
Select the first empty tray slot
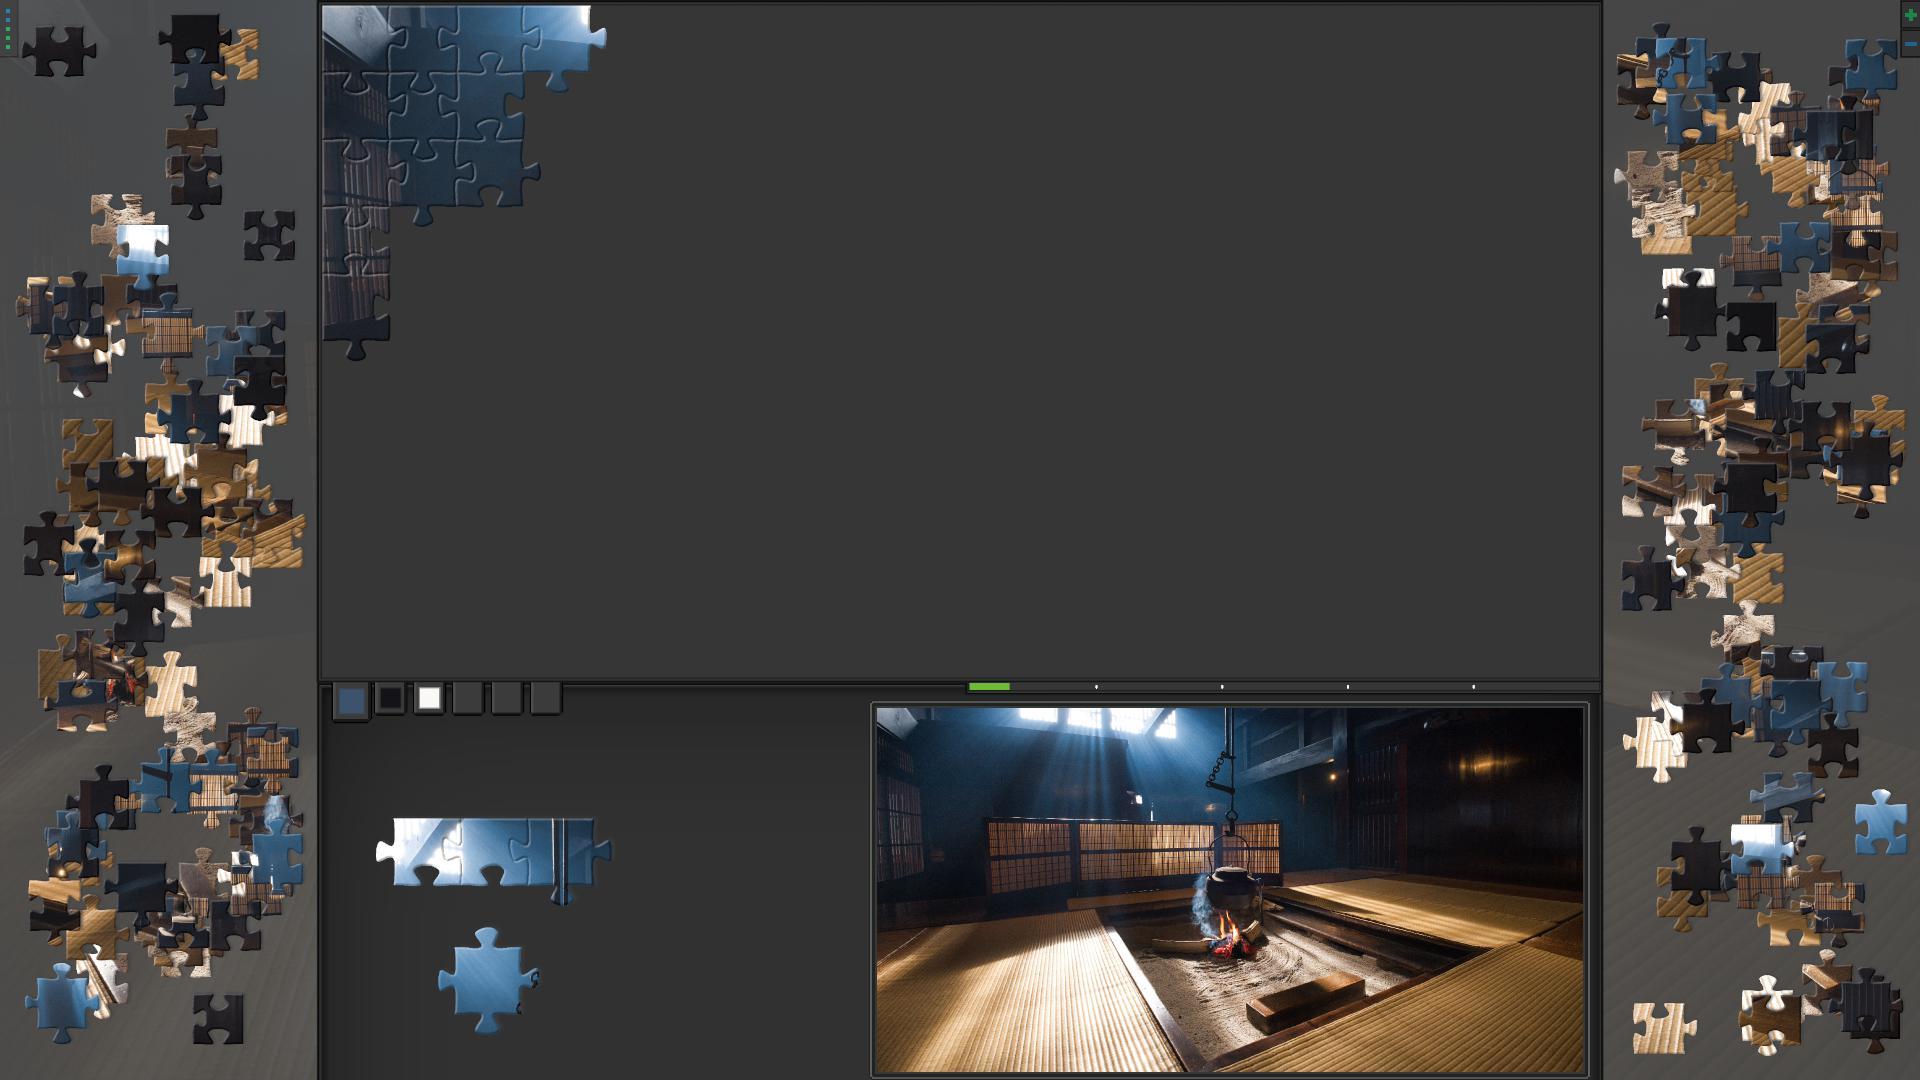468,698
